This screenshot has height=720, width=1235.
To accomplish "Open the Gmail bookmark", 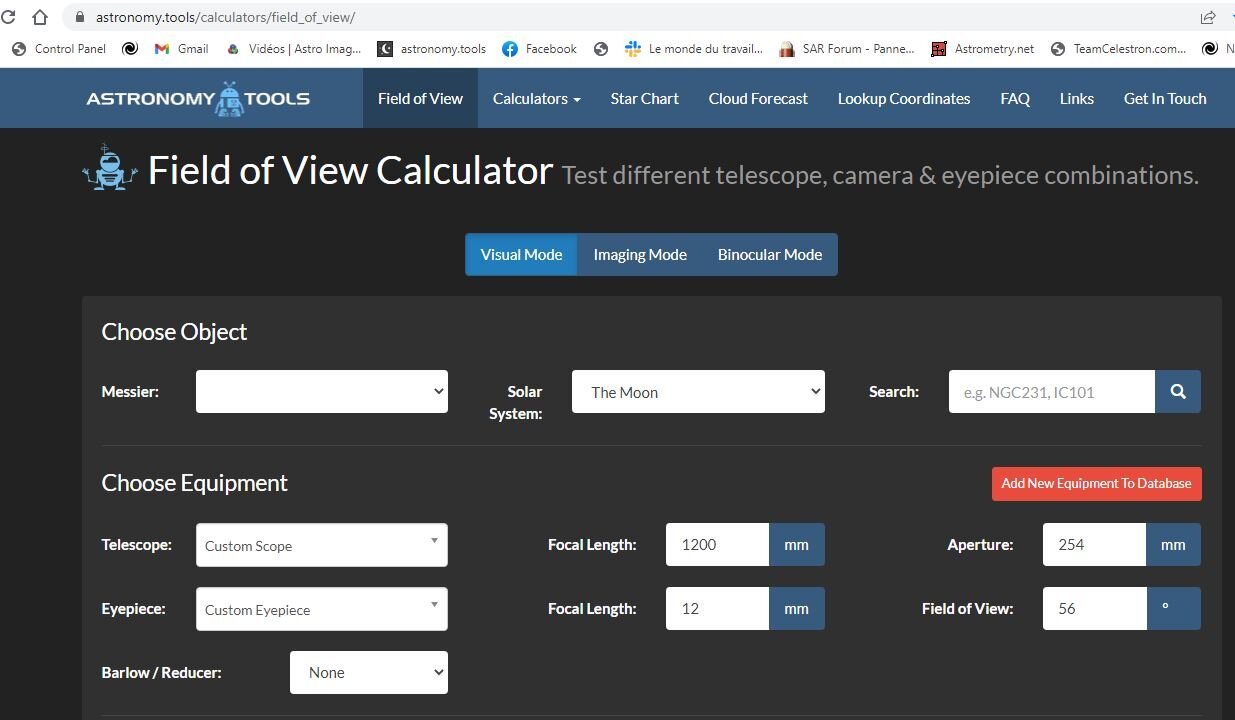I will point(181,48).
